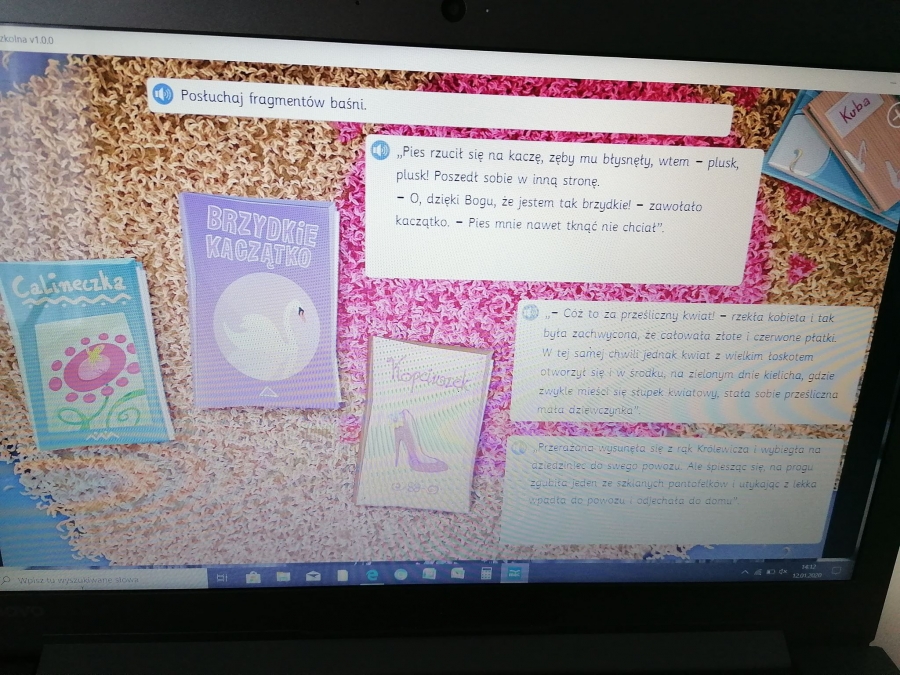Click the muted volume icon in tray

coord(783,572)
